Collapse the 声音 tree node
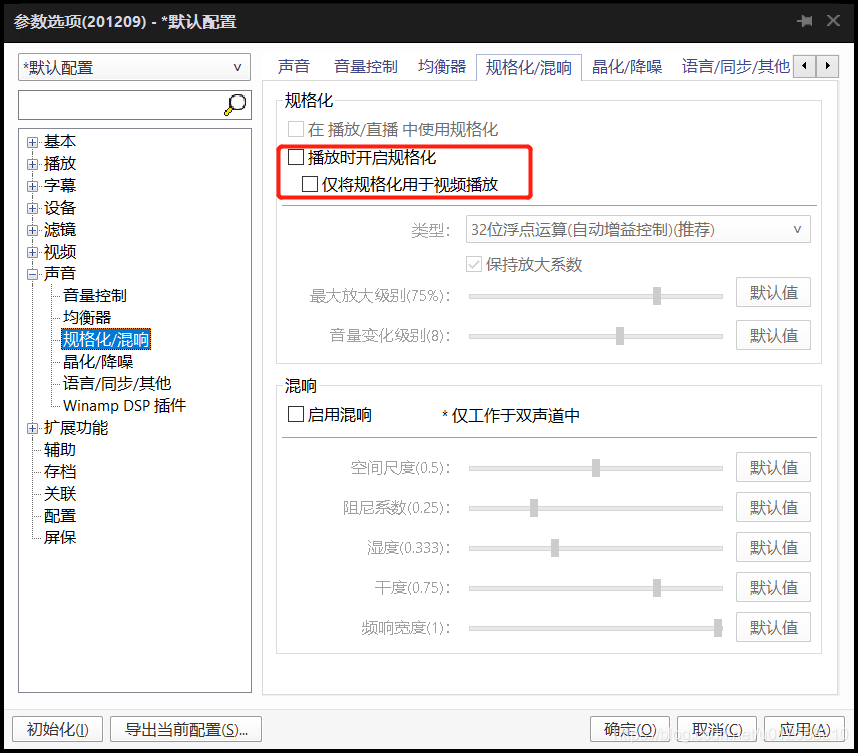Image resolution: width=858 pixels, height=753 pixels. pyautogui.click(x=33, y=273)
